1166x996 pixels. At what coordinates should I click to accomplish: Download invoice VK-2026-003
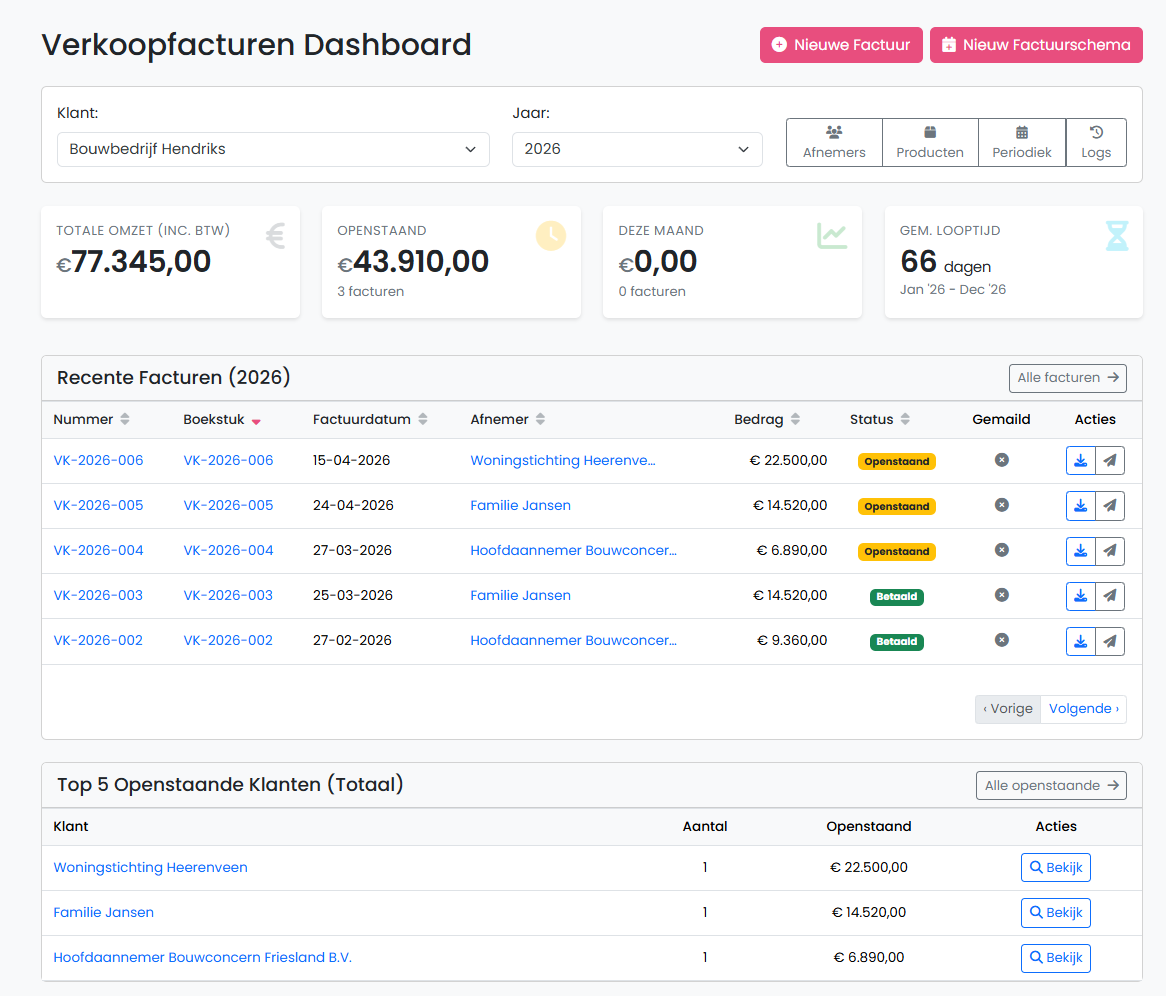coord(1080,596)
